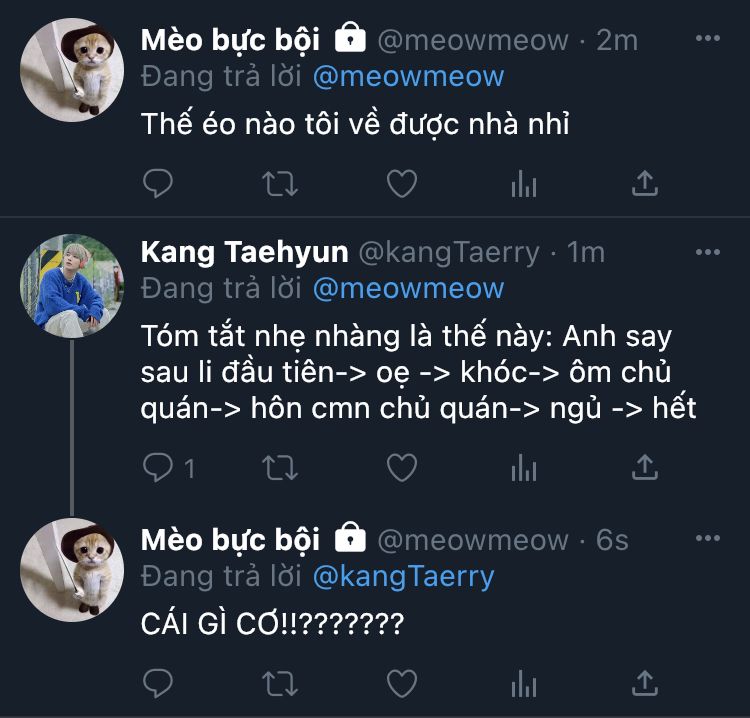The width and height of the screenshot is (750, 718).
Task: Reply to the 'Thế éo nào' tweet
Action: [158, 183]
